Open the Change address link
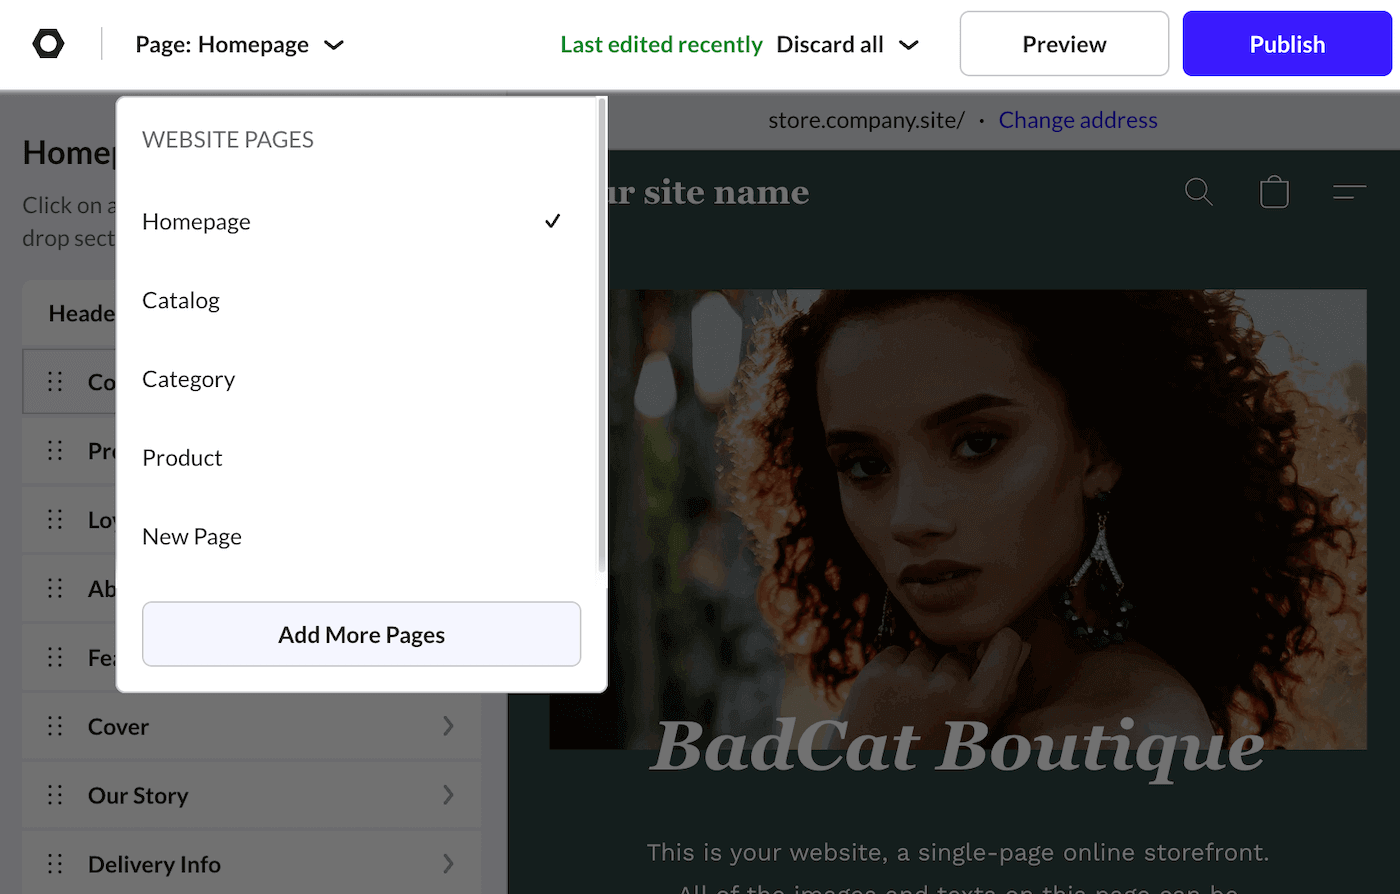 click(1077, 120)
